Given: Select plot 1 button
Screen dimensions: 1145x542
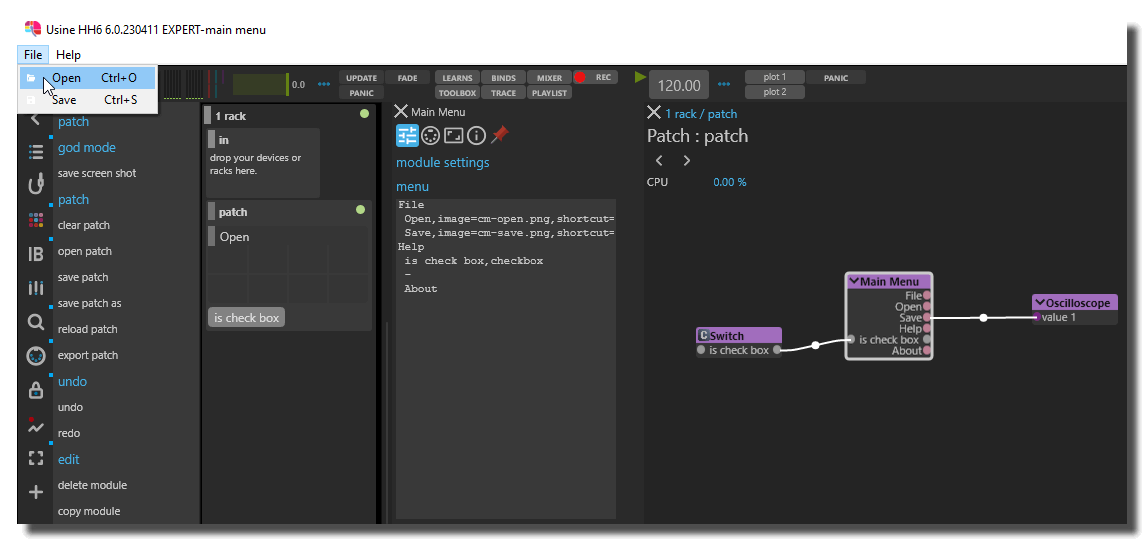Looking at the screenshot, I should pos(775,77).
